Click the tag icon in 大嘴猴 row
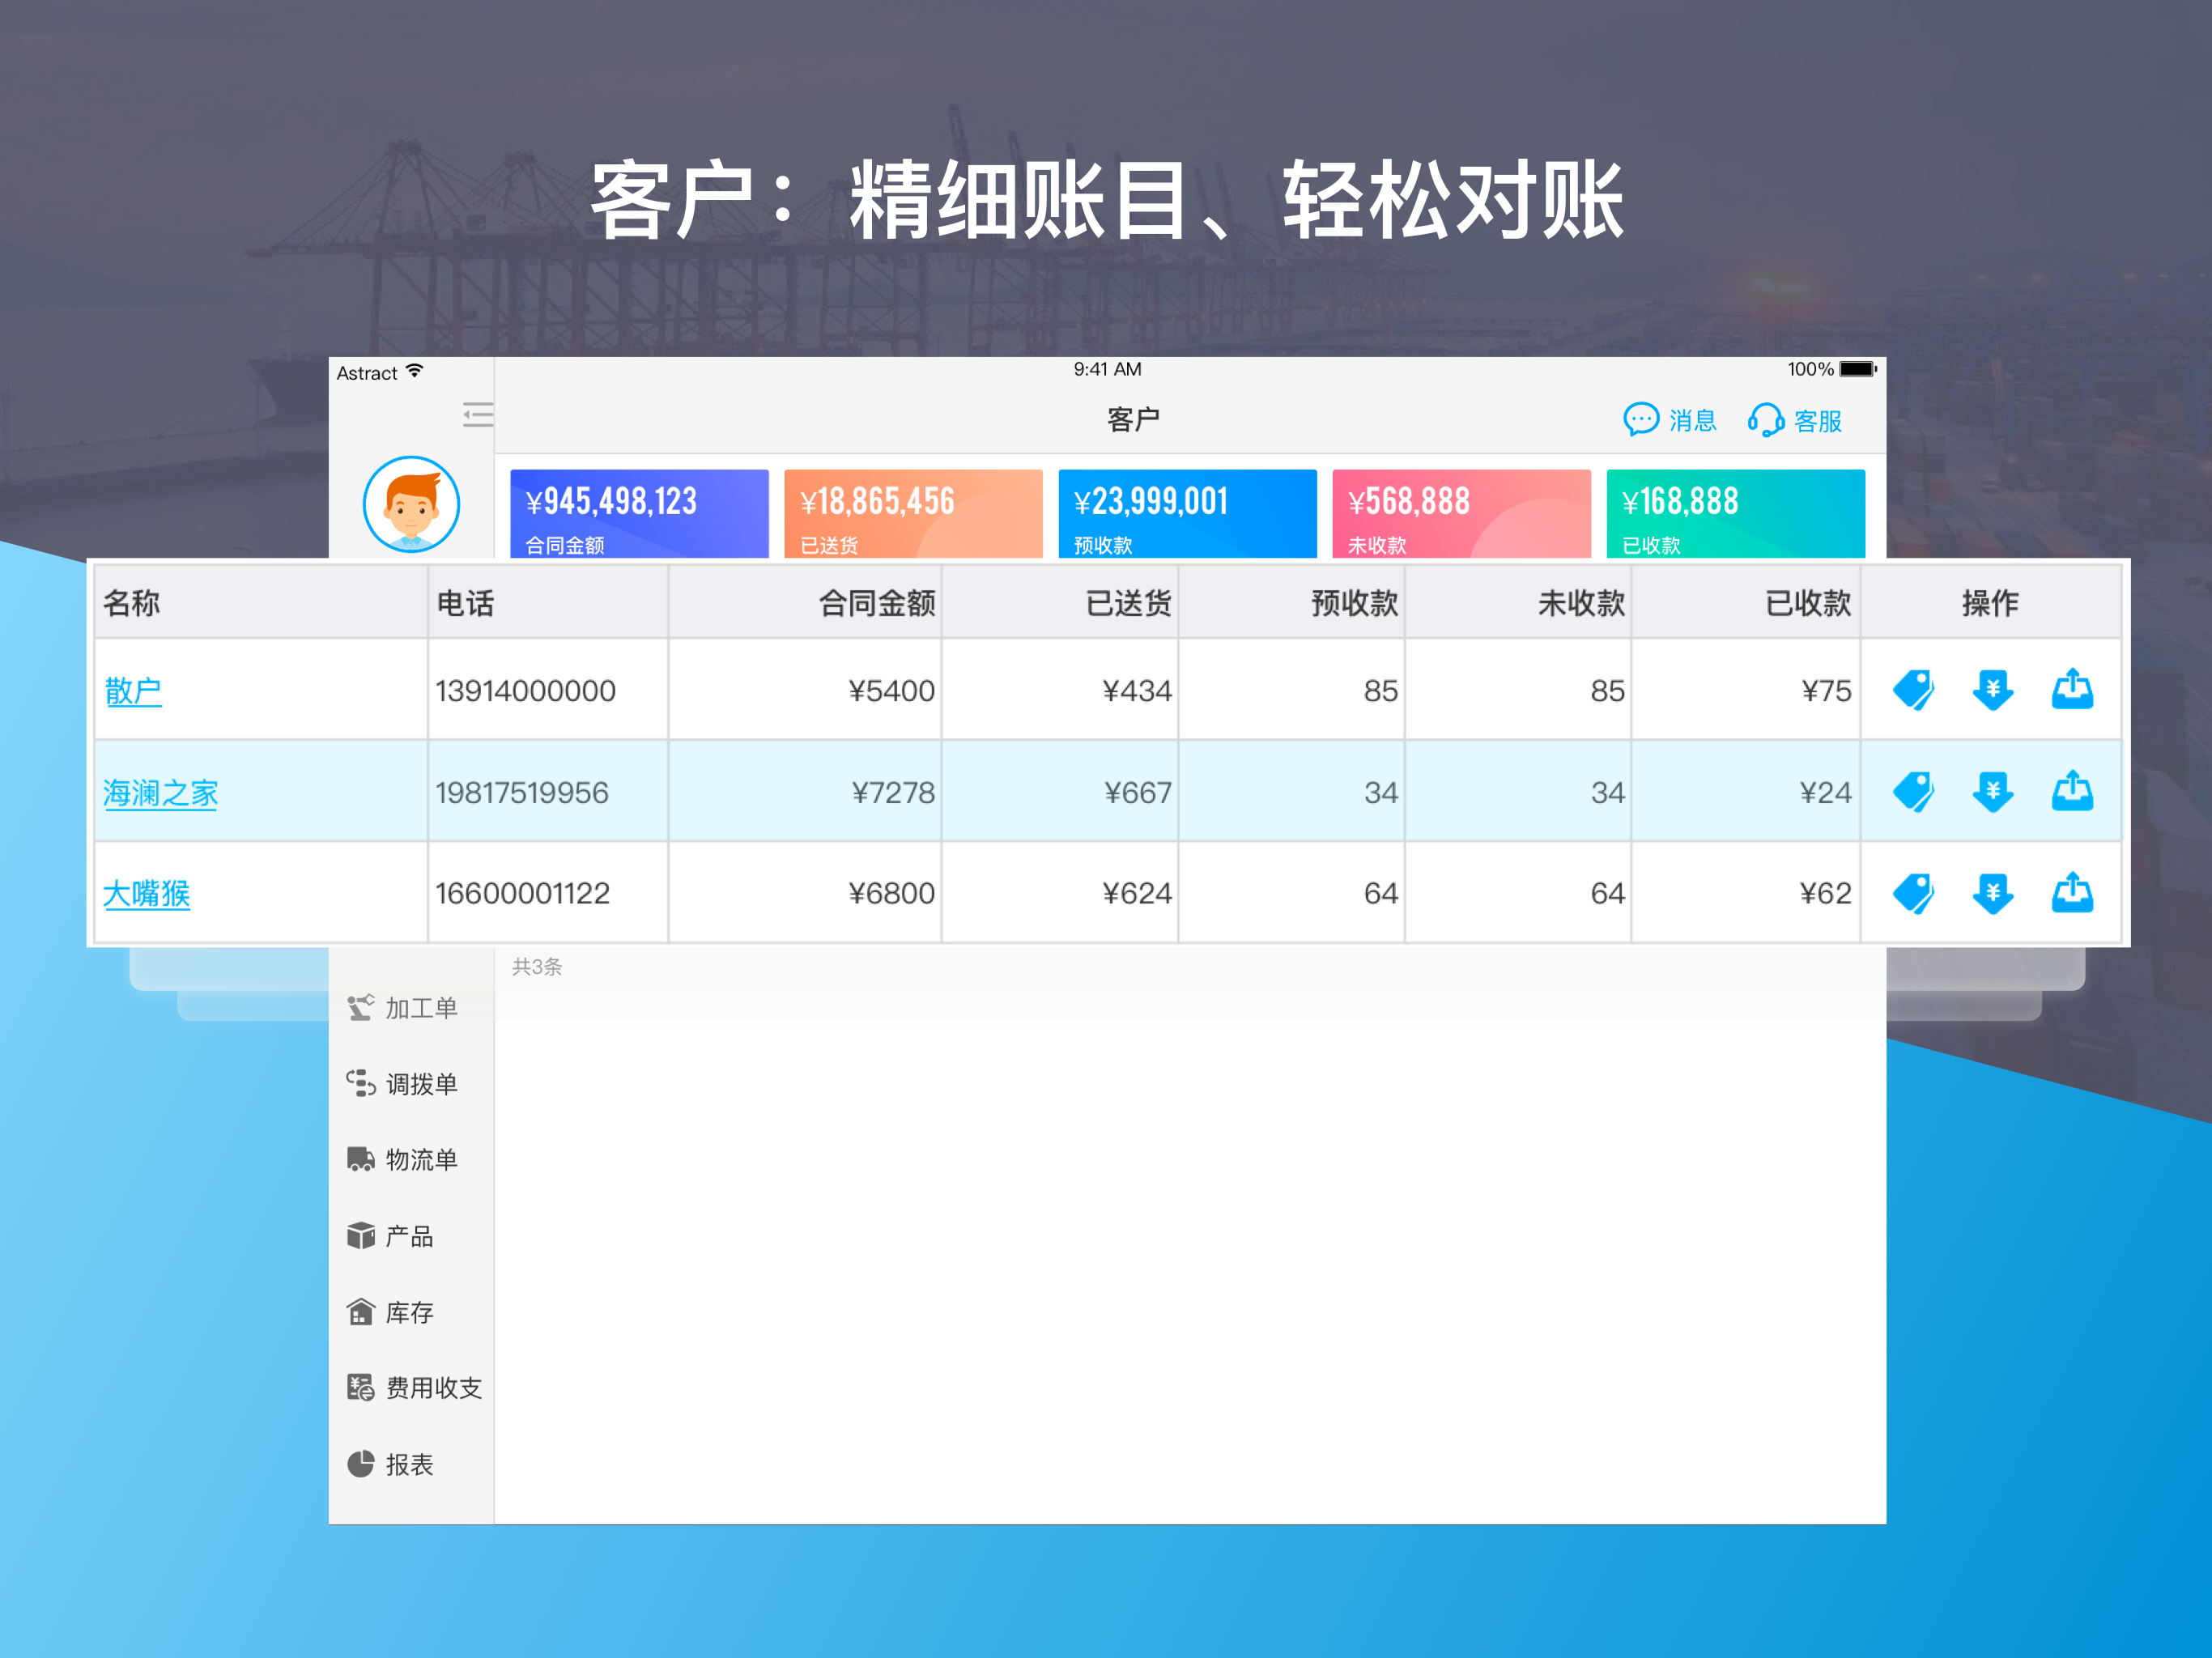2212x1658 pixels. 1913,893
